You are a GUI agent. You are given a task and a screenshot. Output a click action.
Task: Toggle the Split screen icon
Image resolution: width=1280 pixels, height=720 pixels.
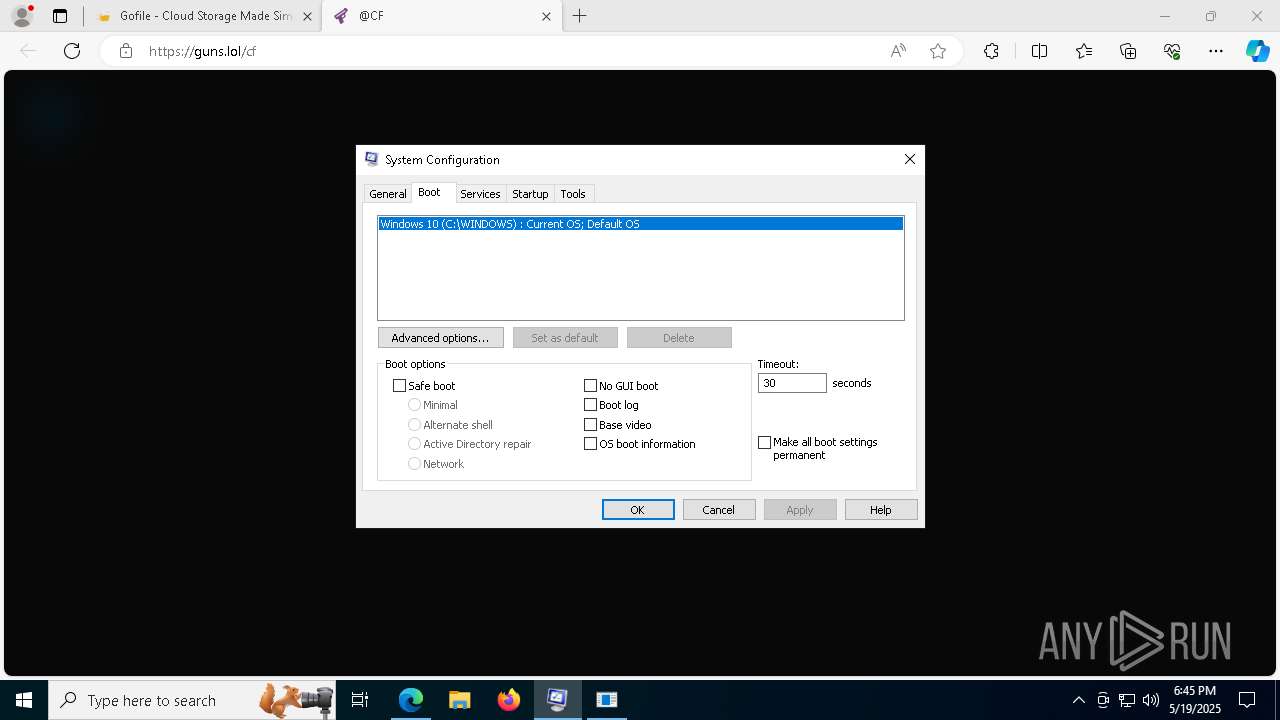[1039, 51]
